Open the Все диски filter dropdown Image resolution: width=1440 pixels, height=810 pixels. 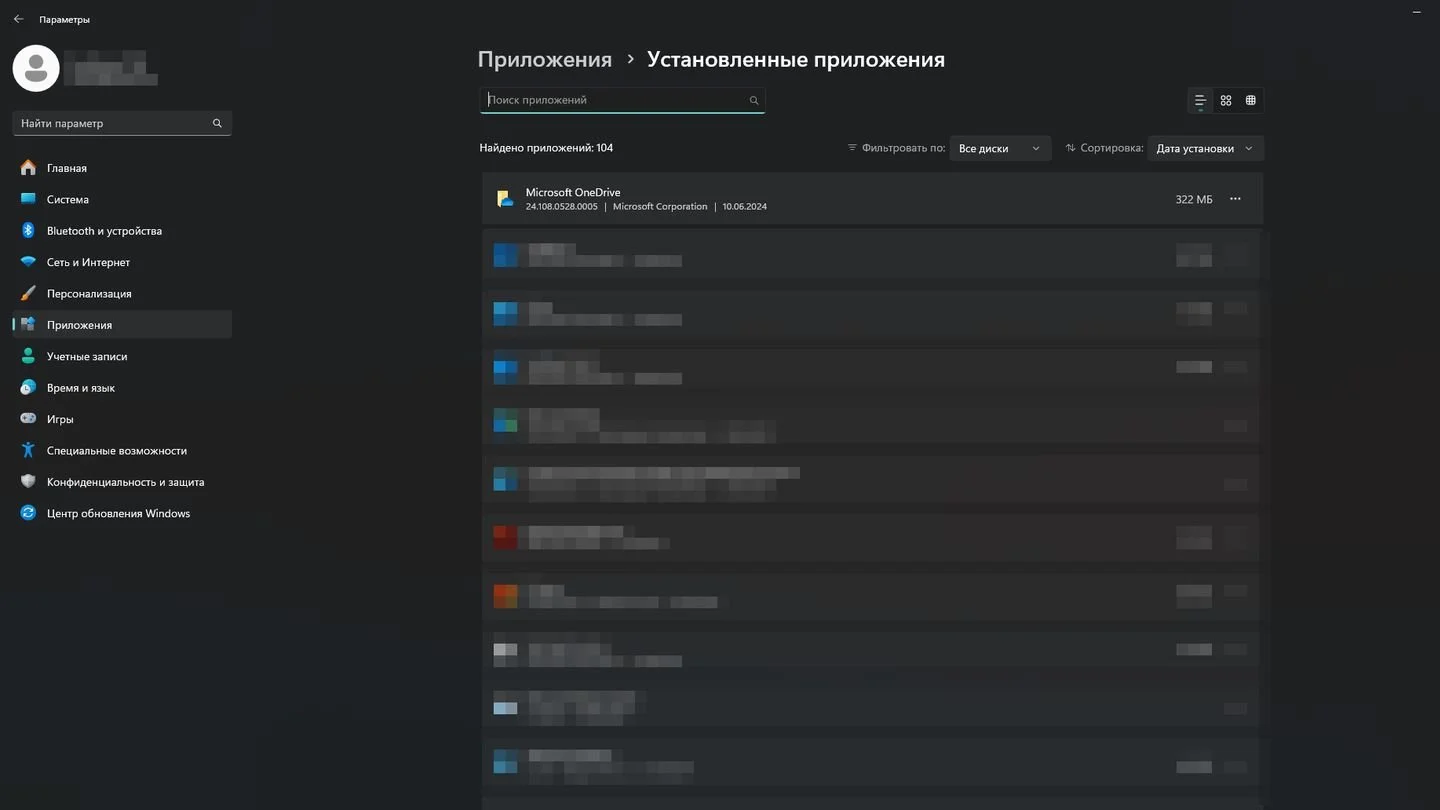[1000, 148]
